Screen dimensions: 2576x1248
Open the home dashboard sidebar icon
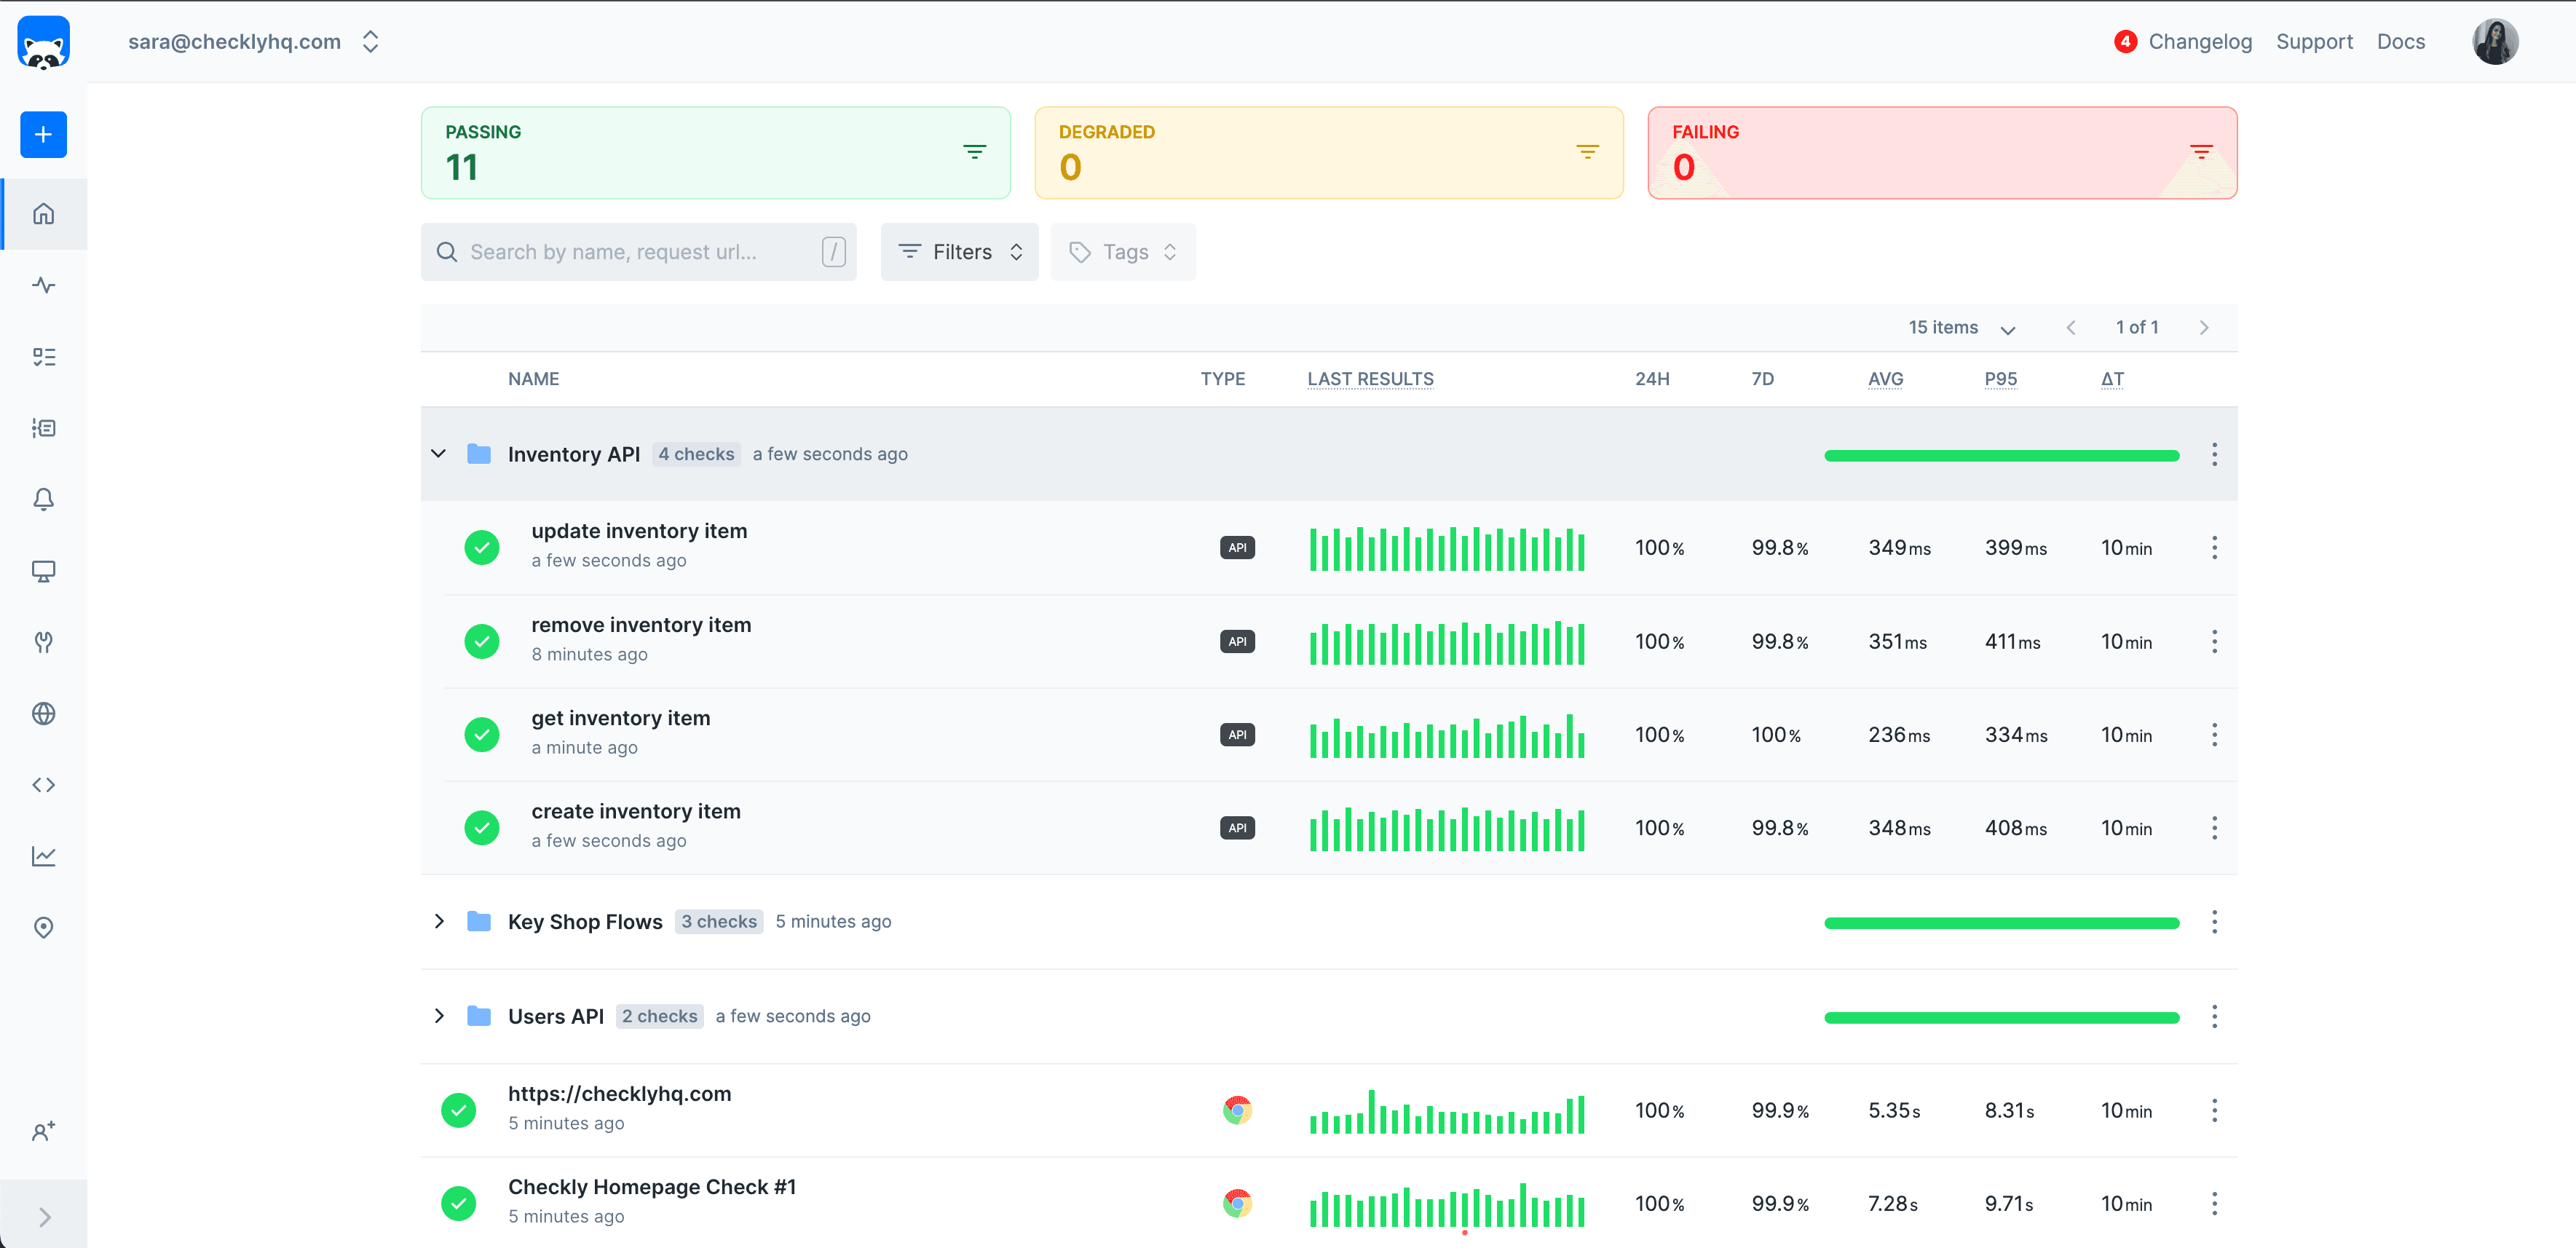tap(43, 214)
